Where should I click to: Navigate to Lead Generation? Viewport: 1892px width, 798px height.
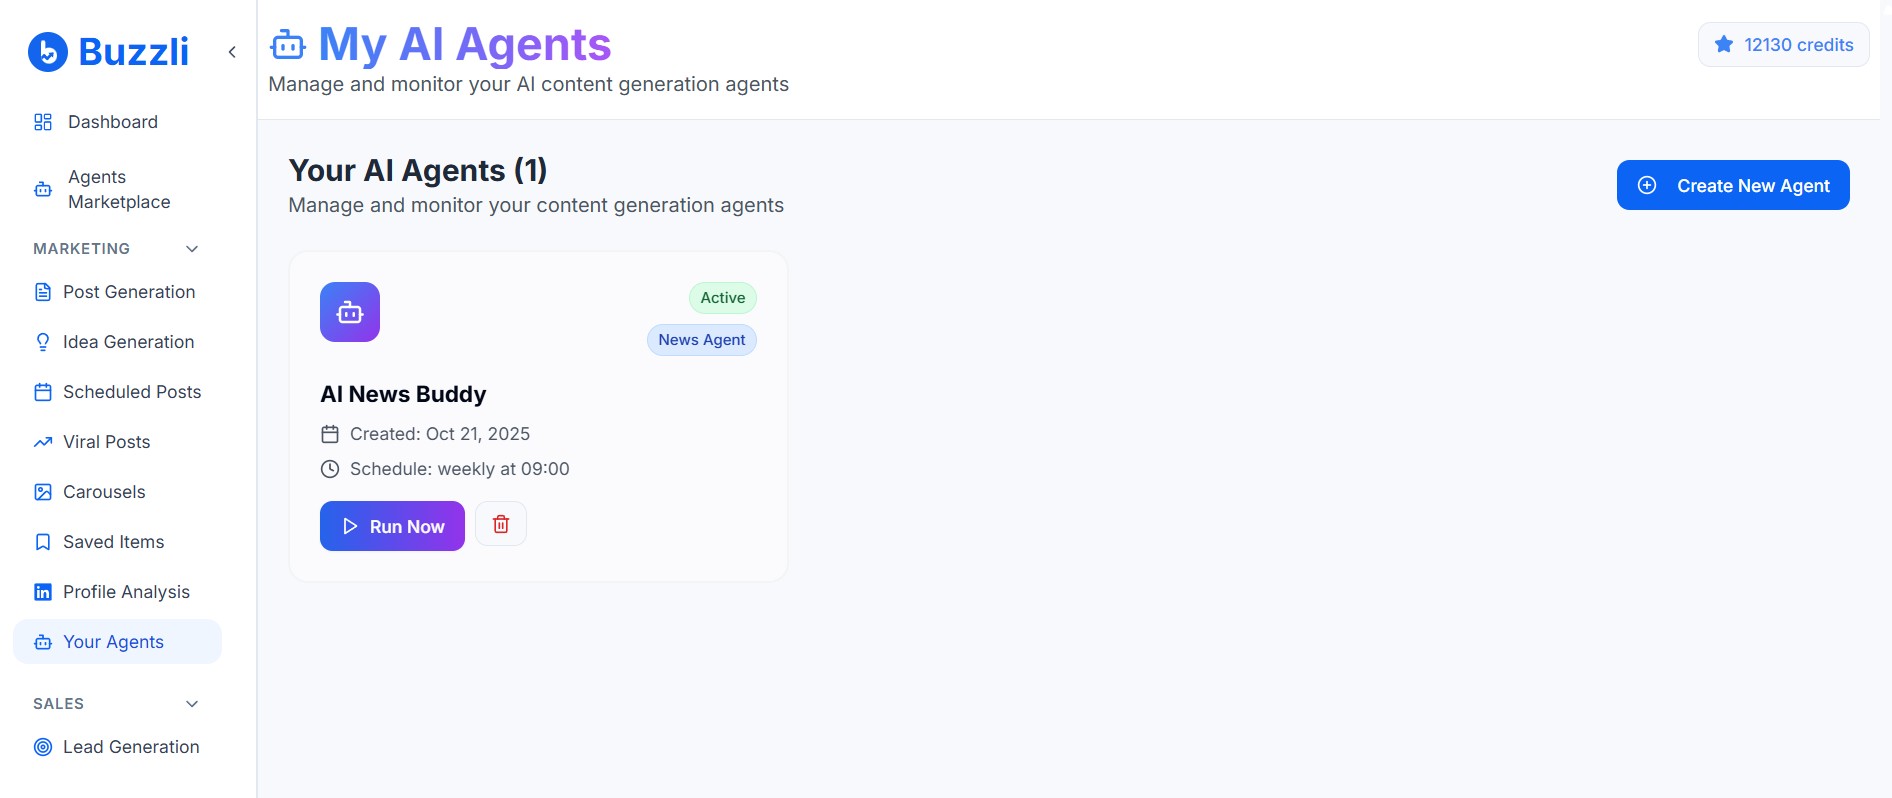pos(131,746)
